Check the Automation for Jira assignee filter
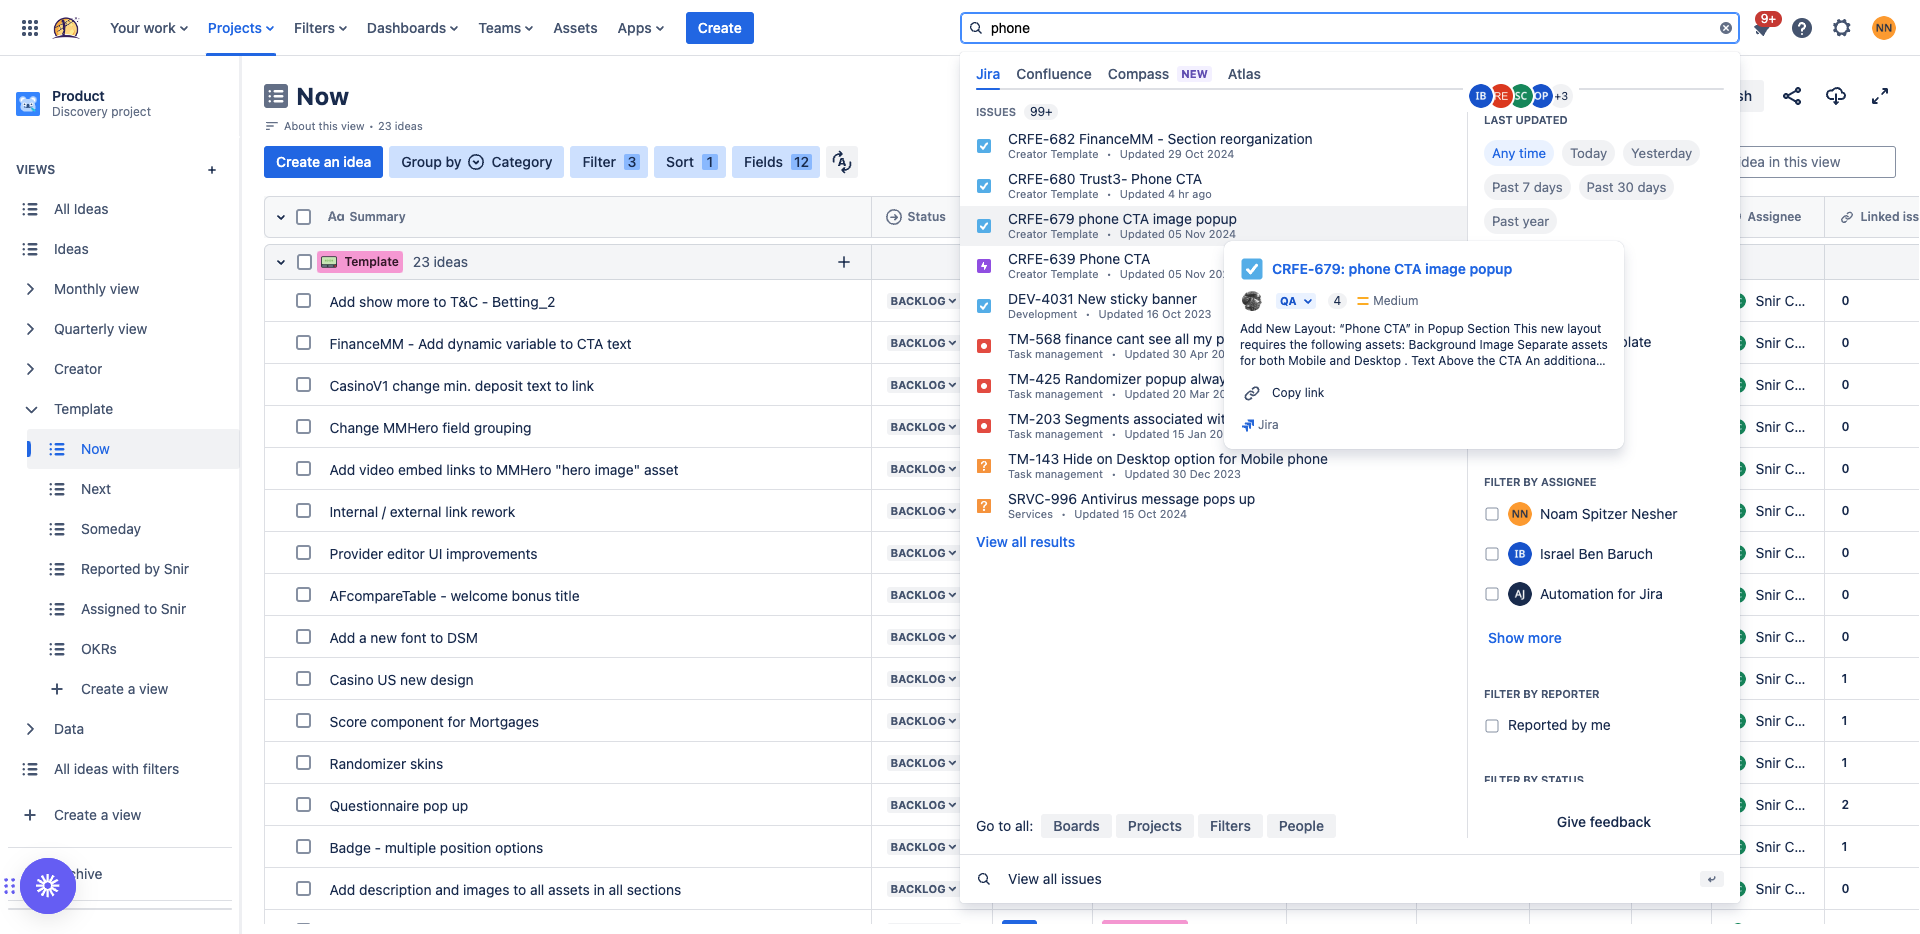Image resolution: width=1920 pixels, height=934 pixels. (x=1492, y=594)
